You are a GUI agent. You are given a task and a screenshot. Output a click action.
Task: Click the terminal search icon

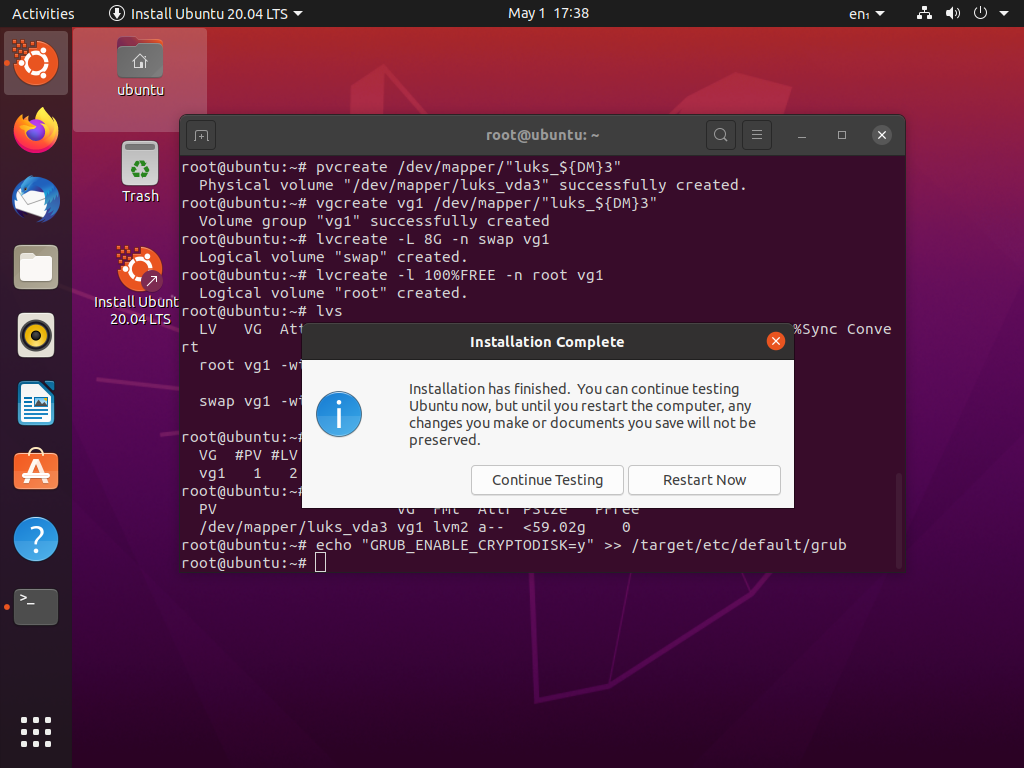click(x=721, y=135)
